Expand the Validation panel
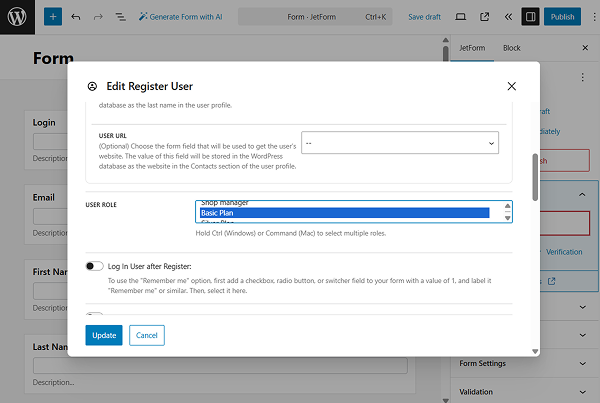 click(525, 392)
